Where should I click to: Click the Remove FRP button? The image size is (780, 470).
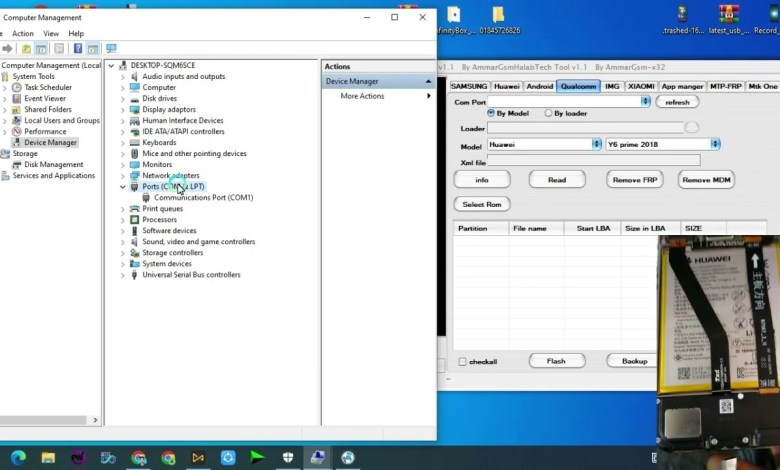634,180
